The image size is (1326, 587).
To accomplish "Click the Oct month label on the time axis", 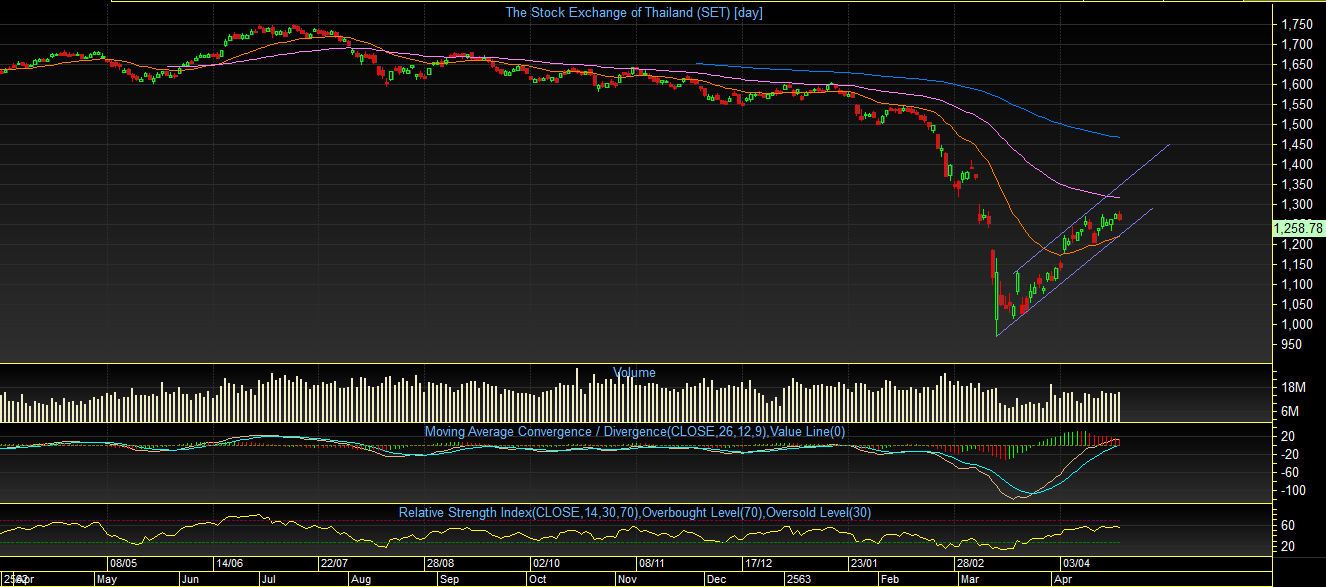I will (538, 579).
